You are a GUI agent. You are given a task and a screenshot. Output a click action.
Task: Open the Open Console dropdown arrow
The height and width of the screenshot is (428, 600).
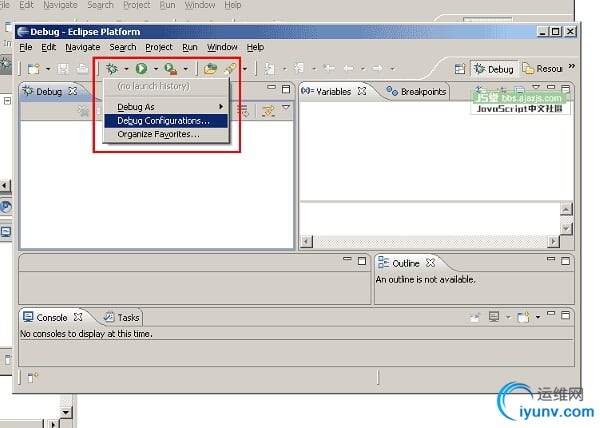click(538, 317)
